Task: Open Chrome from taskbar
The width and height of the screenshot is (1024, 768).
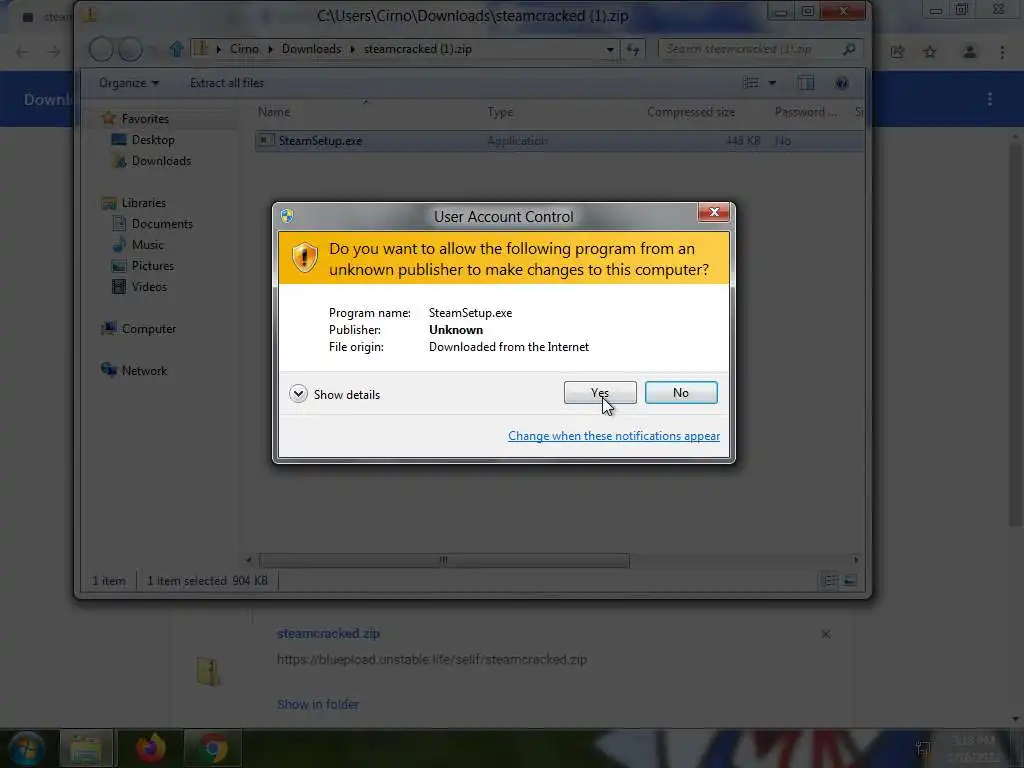Action: 212,748
